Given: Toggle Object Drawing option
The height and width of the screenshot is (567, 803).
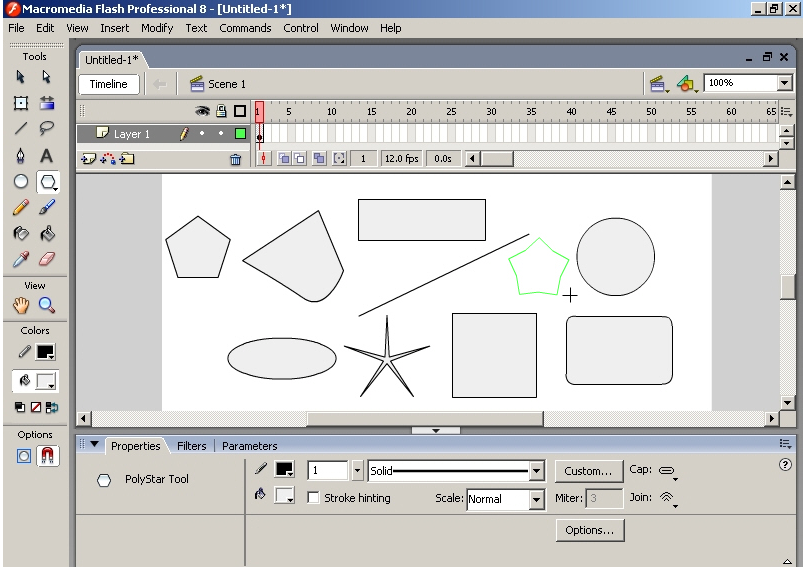Looking at the screenshot, I should pos(24,456).
